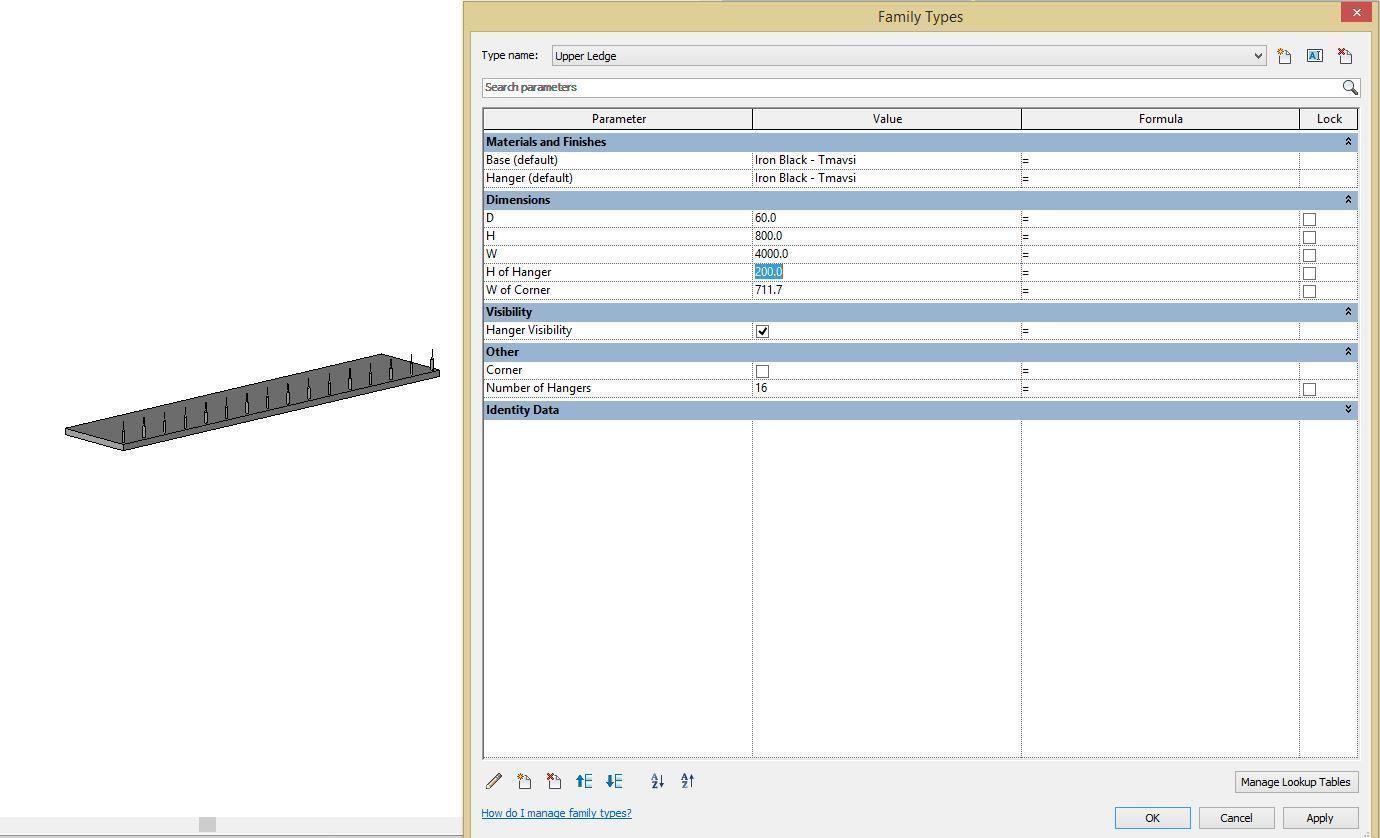Move parameter down with the arrow icon
Viewport: 1380px width, 838px height.
[614, 781]
